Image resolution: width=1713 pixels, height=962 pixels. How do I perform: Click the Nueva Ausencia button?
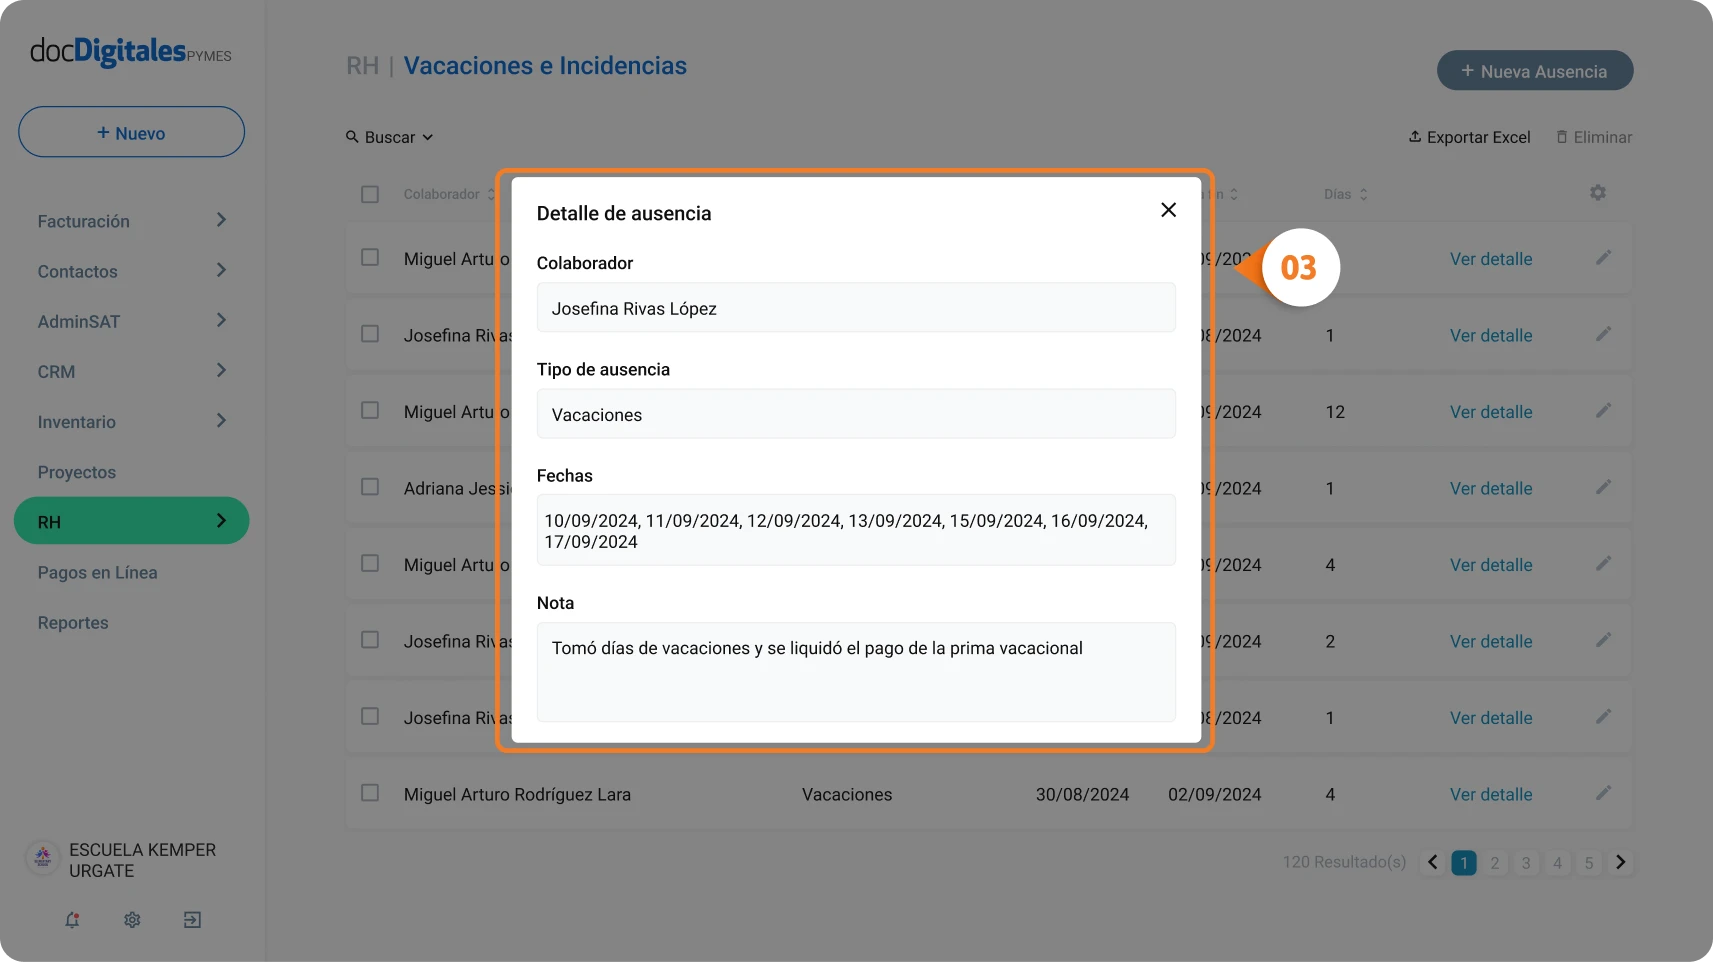[1535, 71]
